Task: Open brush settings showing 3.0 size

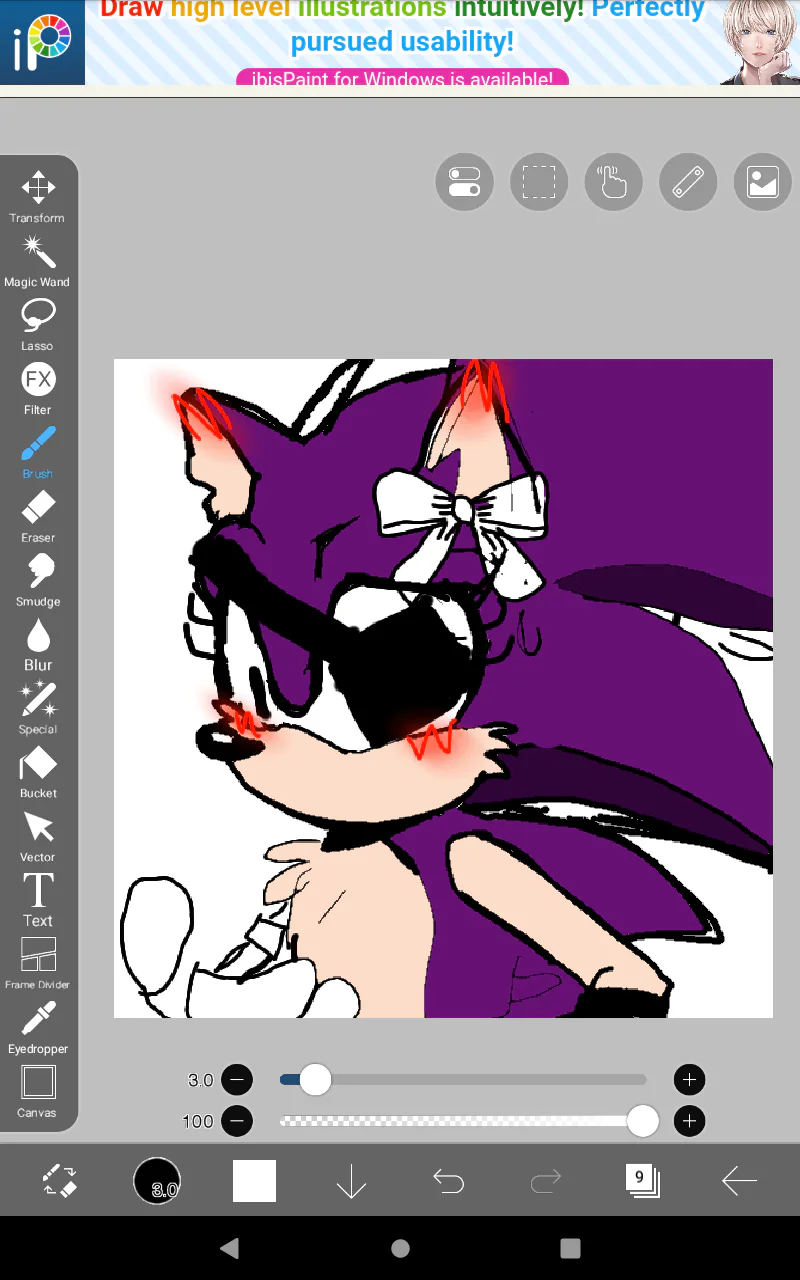Action: pos(157,1181)
